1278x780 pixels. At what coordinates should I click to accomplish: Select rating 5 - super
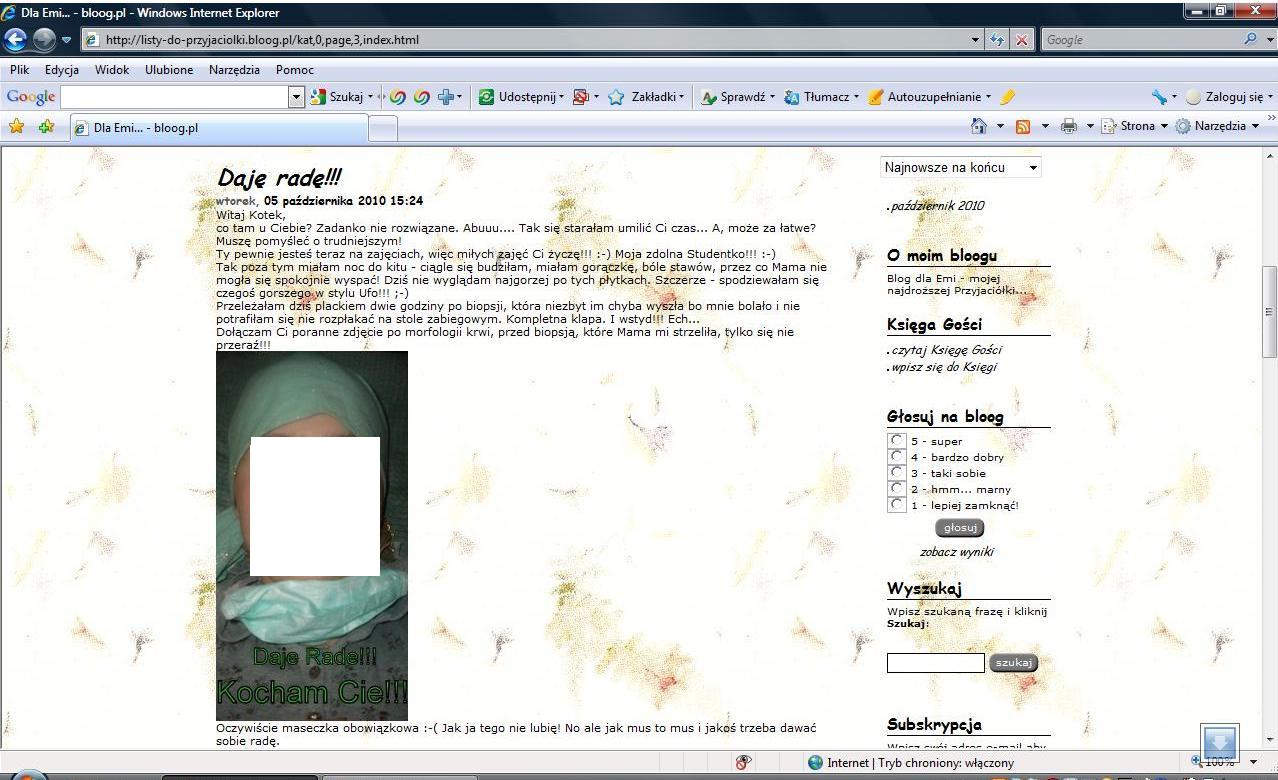pyautogui.click(x=897, y=441)
